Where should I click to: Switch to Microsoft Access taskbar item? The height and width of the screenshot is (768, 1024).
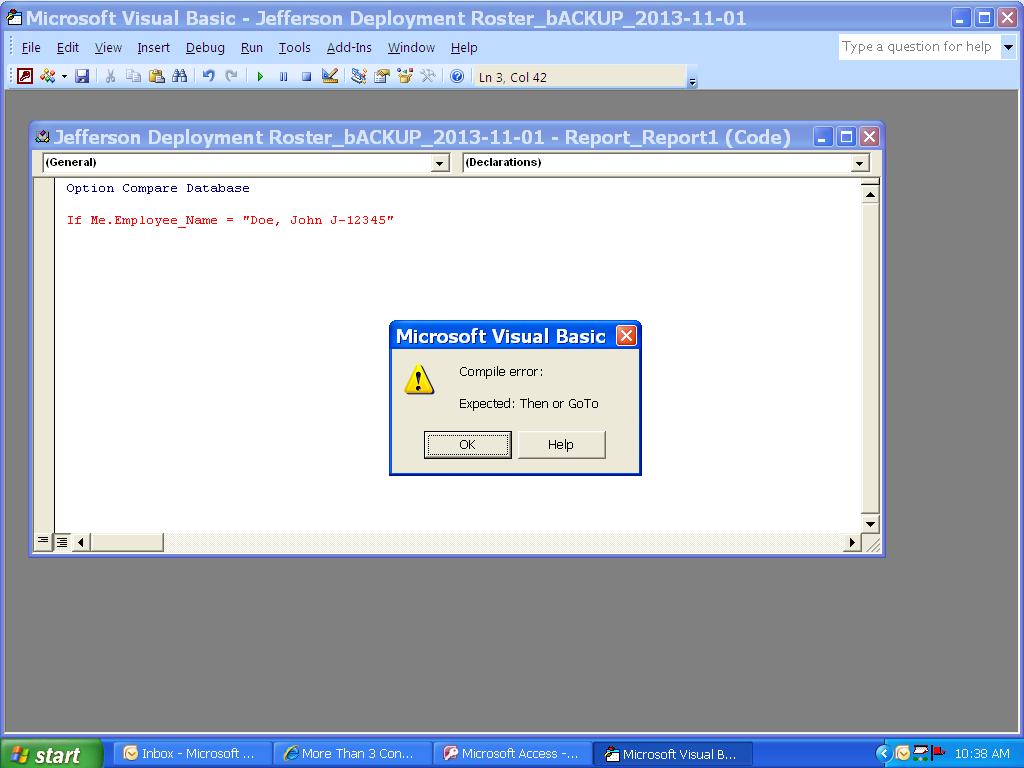(513, 754)
